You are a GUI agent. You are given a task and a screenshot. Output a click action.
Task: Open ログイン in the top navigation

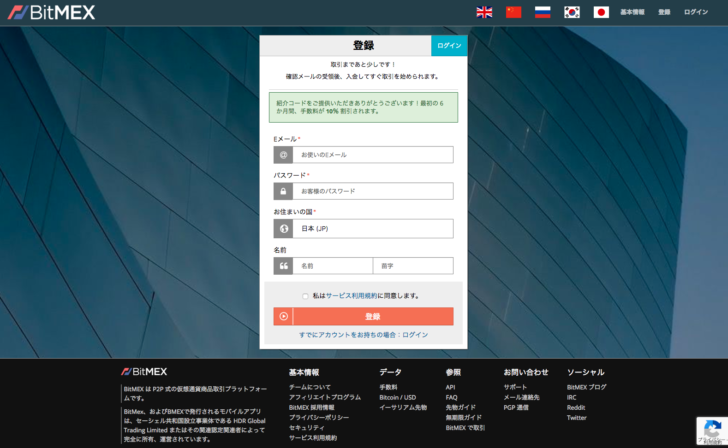coord(696,12)
